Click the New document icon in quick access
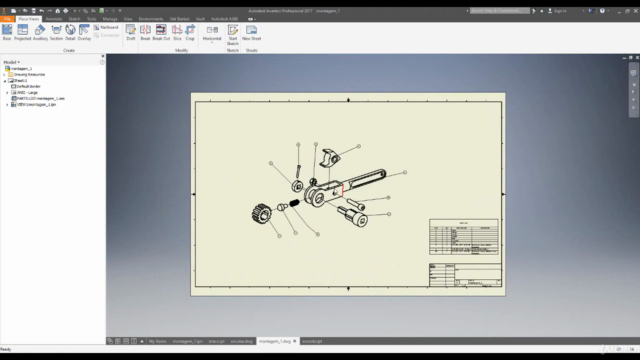The image size is (640, 360). pos(13,11)
